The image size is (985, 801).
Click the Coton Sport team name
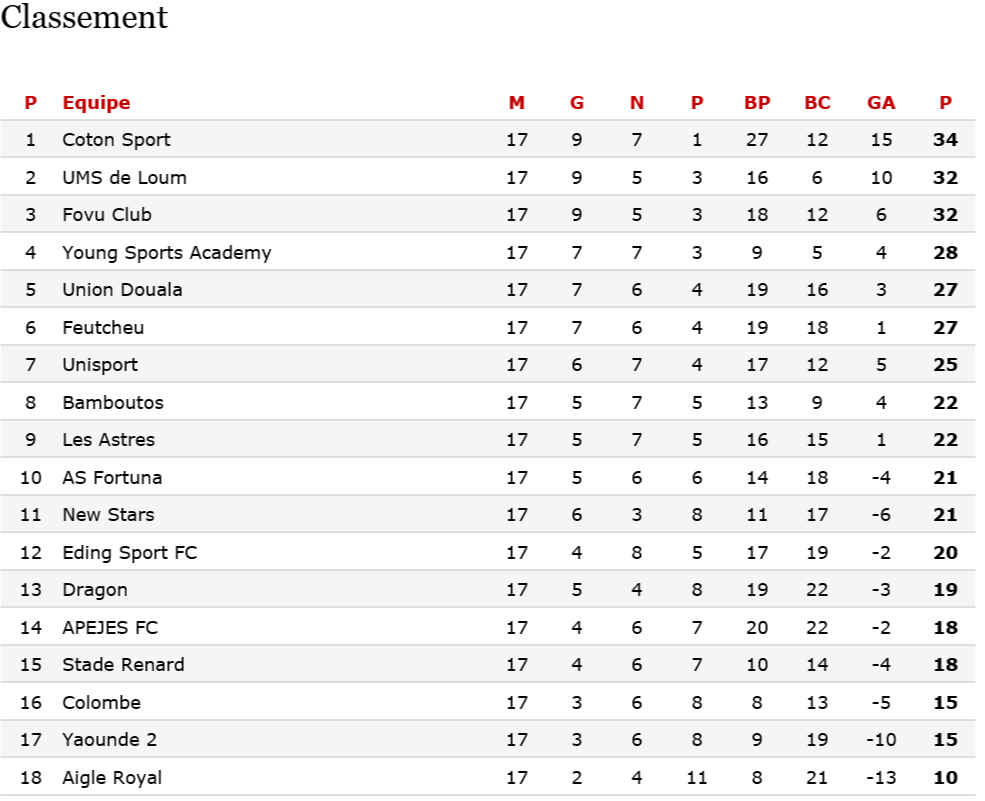coord(116,140)
